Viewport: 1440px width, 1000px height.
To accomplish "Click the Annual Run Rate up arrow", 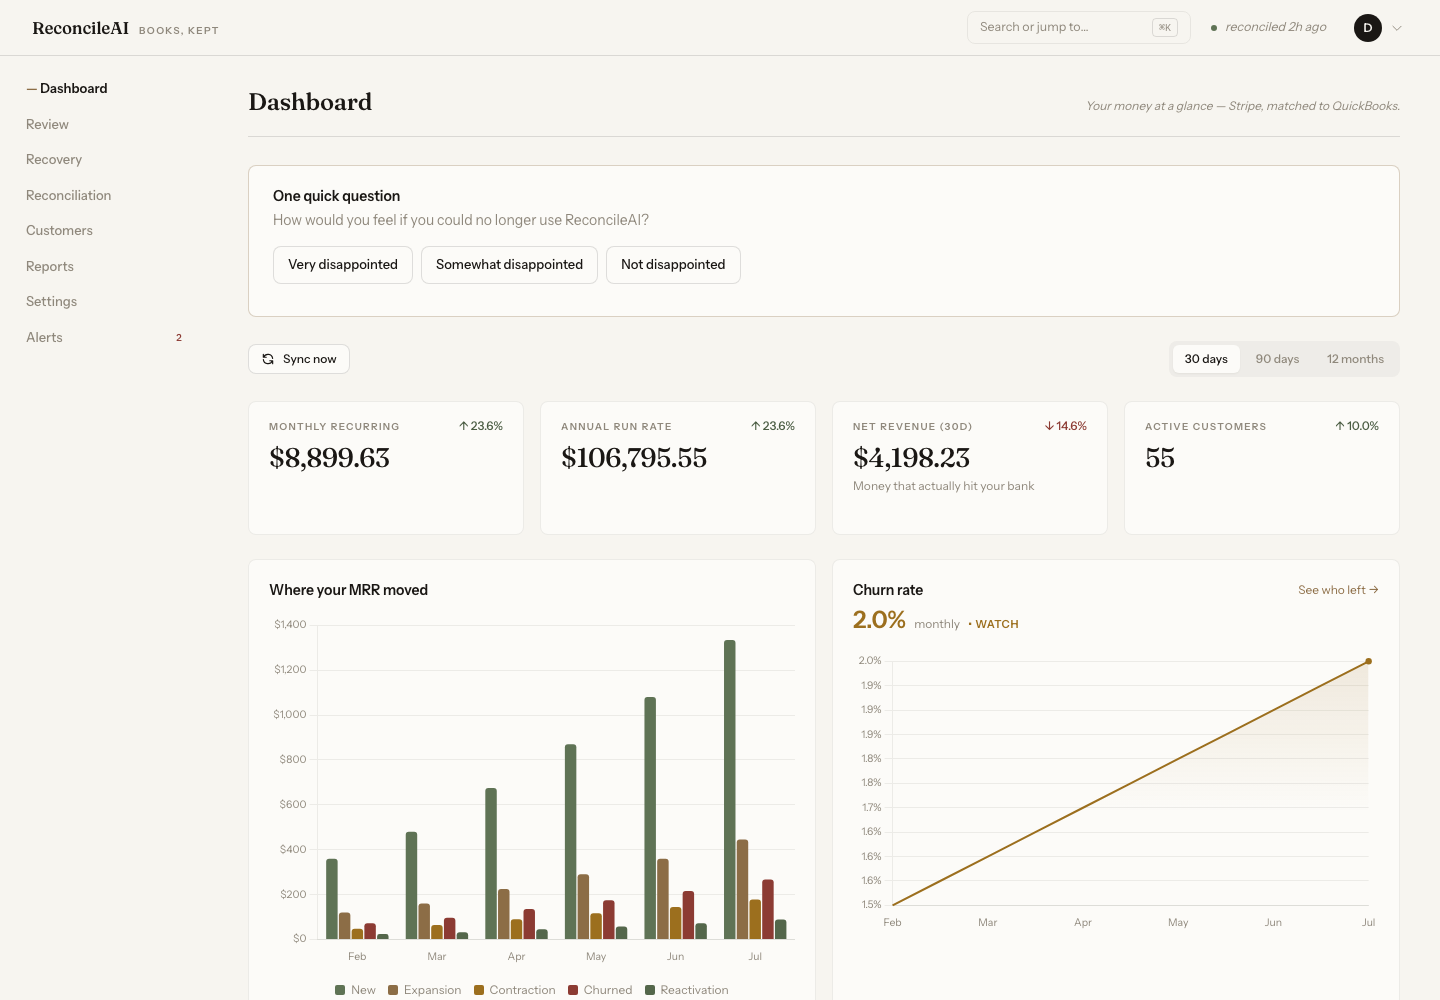I will click(x=756, y=426).
